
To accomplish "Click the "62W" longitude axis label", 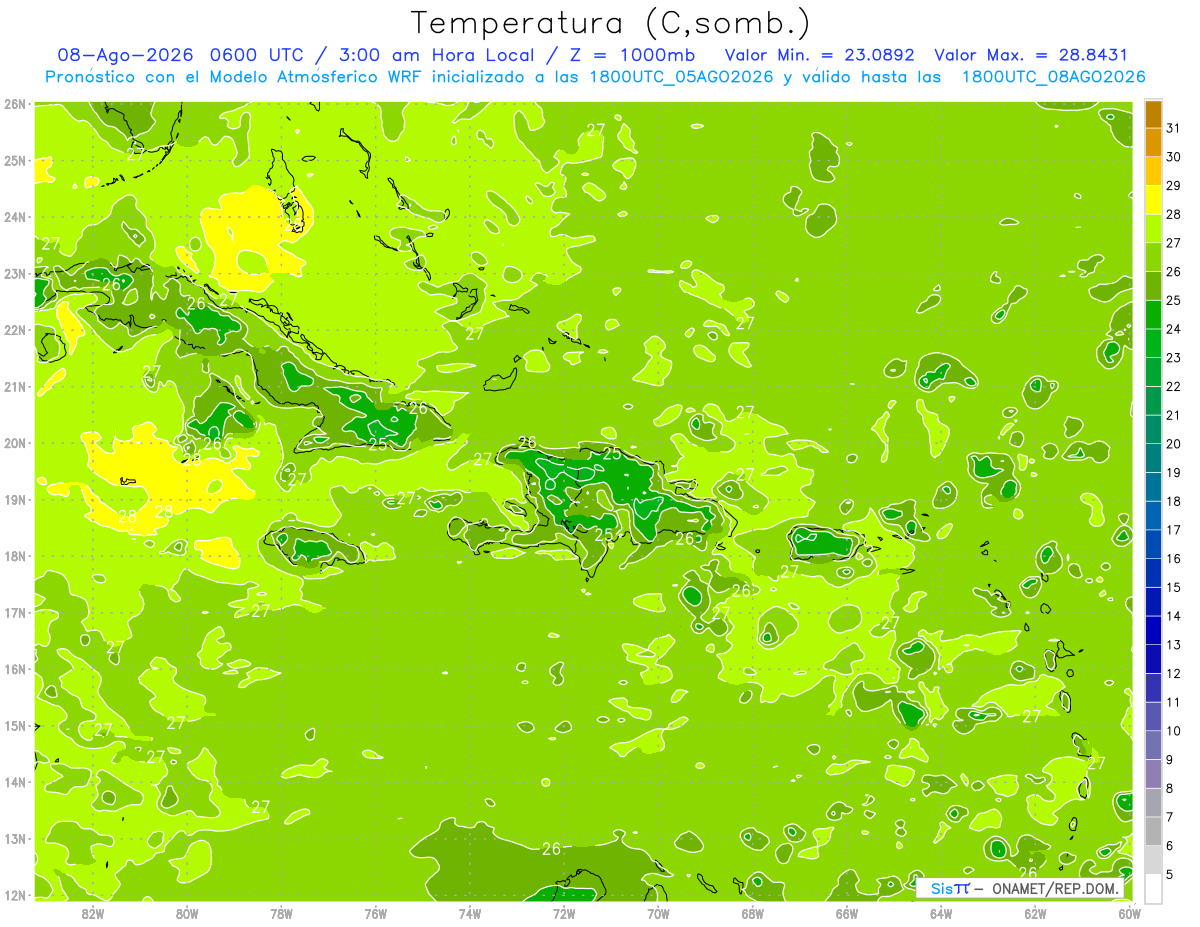I will 1035,914.
